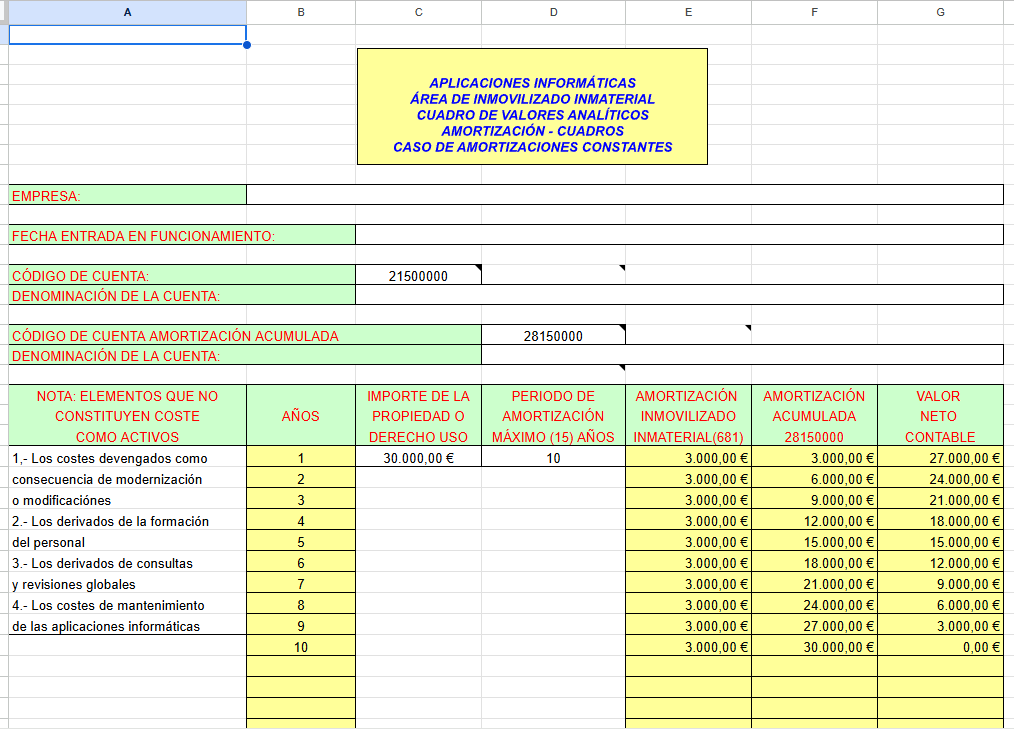
Task: Click the 'VALOR NETO CONTABLE' header cell
Action: [940, 416]
